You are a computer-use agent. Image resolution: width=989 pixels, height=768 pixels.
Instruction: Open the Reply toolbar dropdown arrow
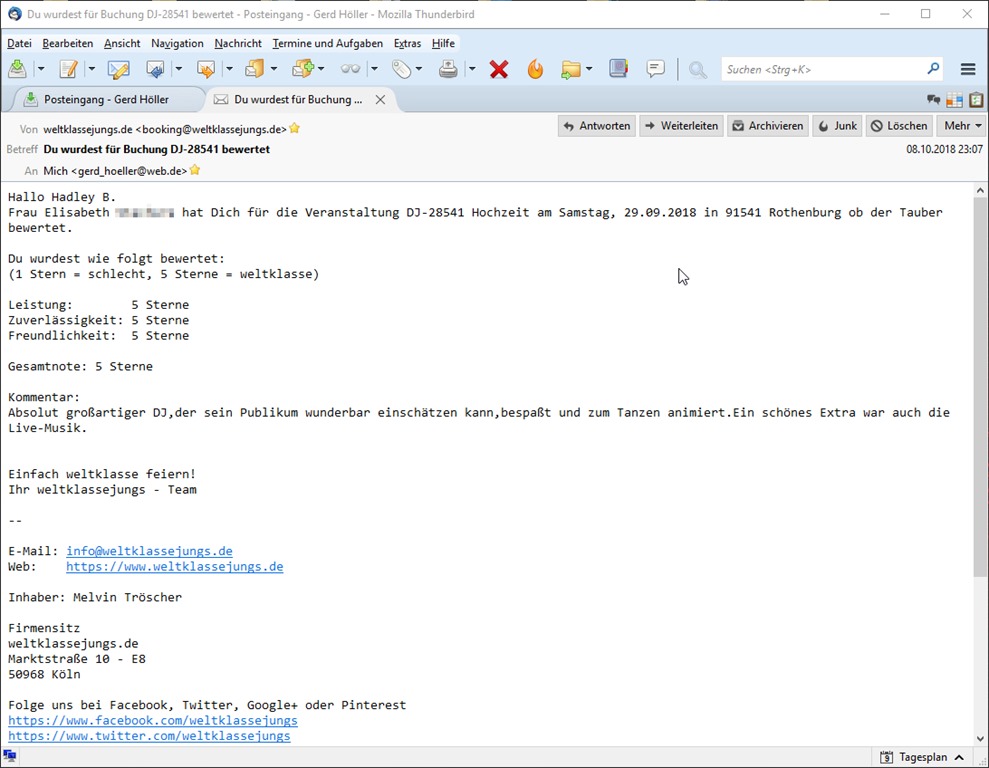tap(178, 69)
